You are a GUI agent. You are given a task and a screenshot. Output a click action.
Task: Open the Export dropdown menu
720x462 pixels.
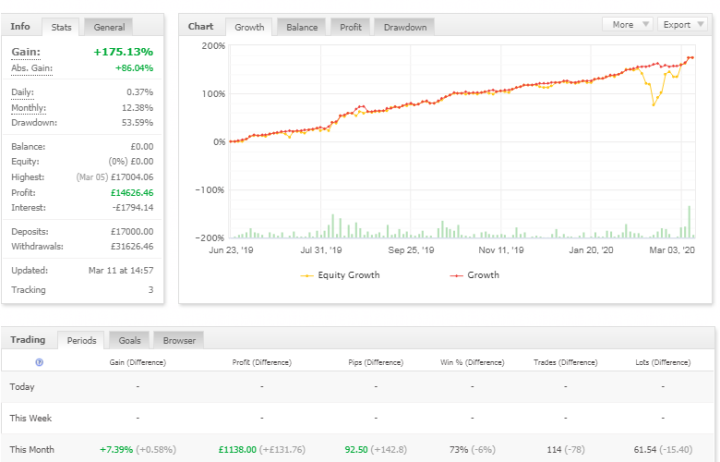[683, 24]
